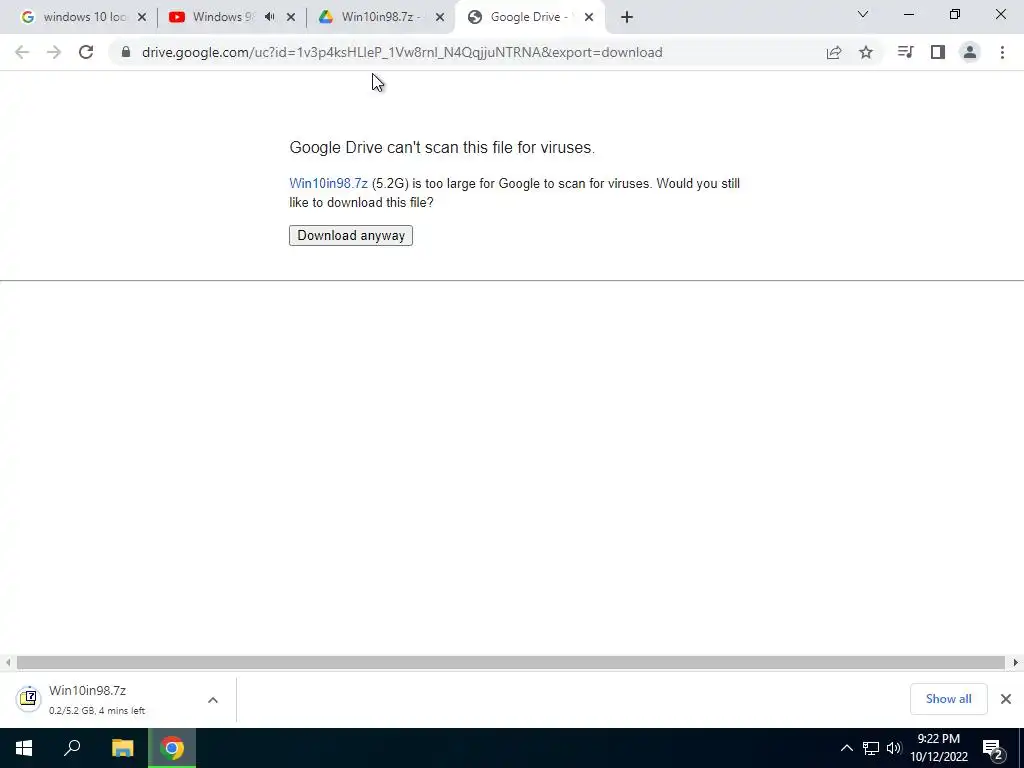
Task: Open network status tray icon
Action: point(871,748)
